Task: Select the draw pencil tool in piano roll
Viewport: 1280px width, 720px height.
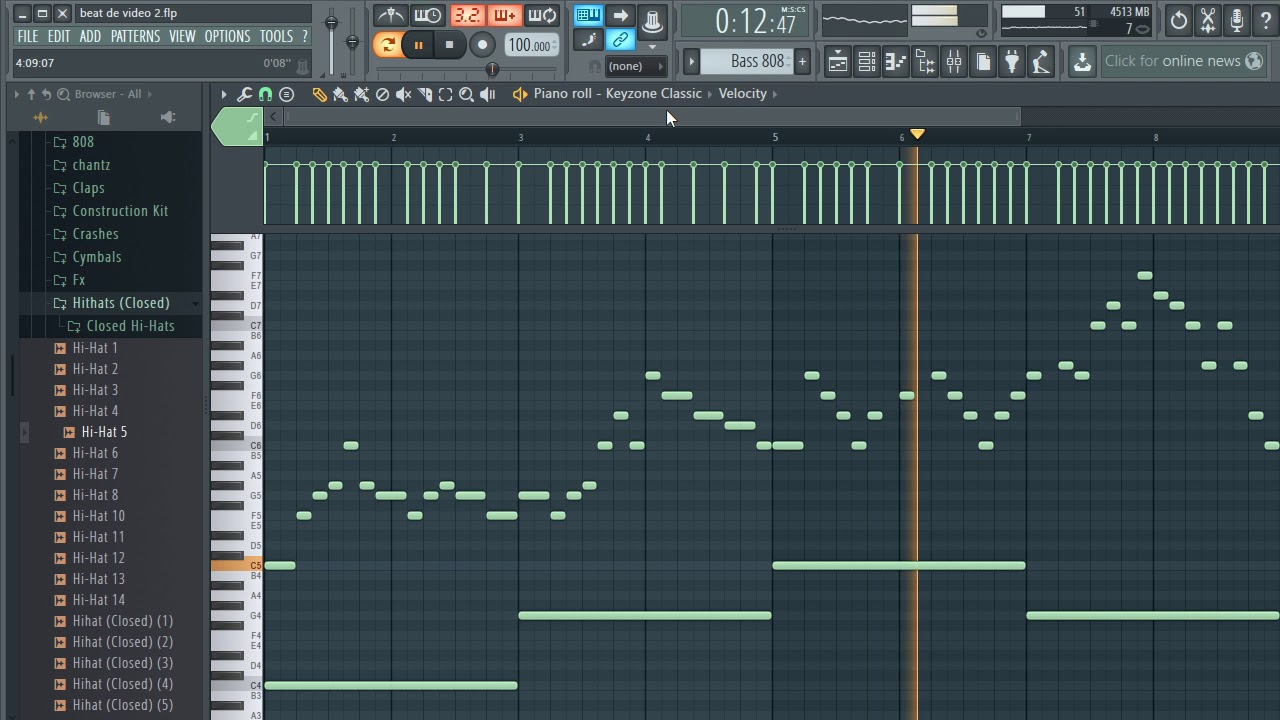Action: [319, 94]
